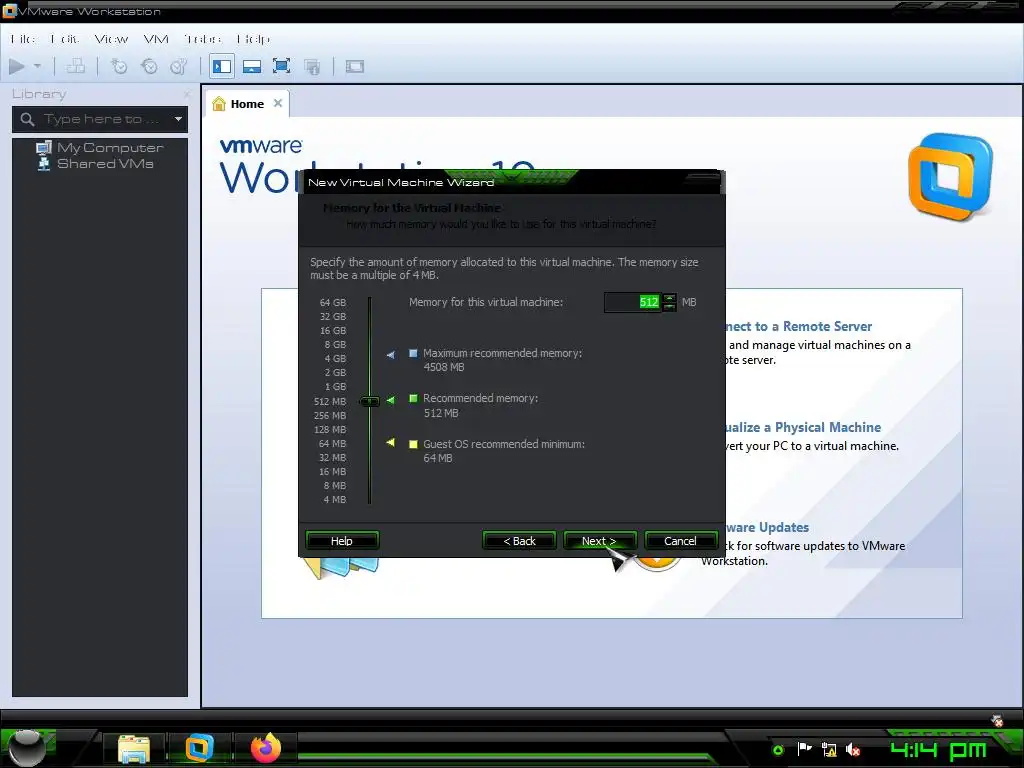Click the Back button in the wizard

(x=519, y=541)
